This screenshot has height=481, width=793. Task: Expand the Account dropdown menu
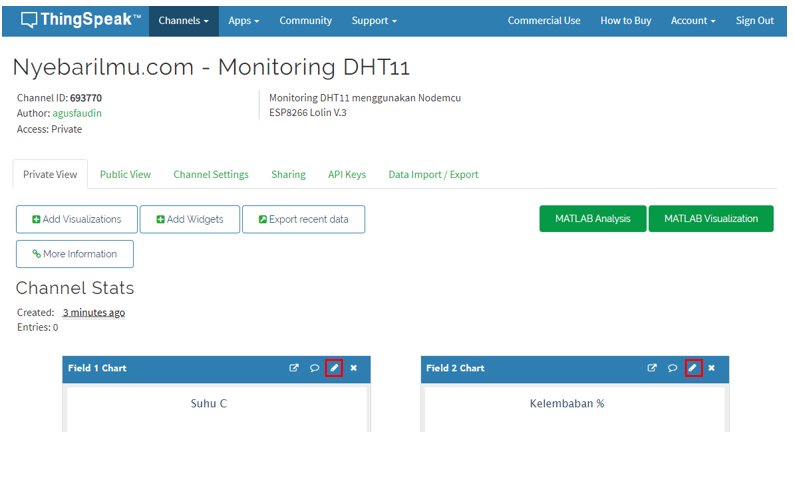(x=693, y=21)
